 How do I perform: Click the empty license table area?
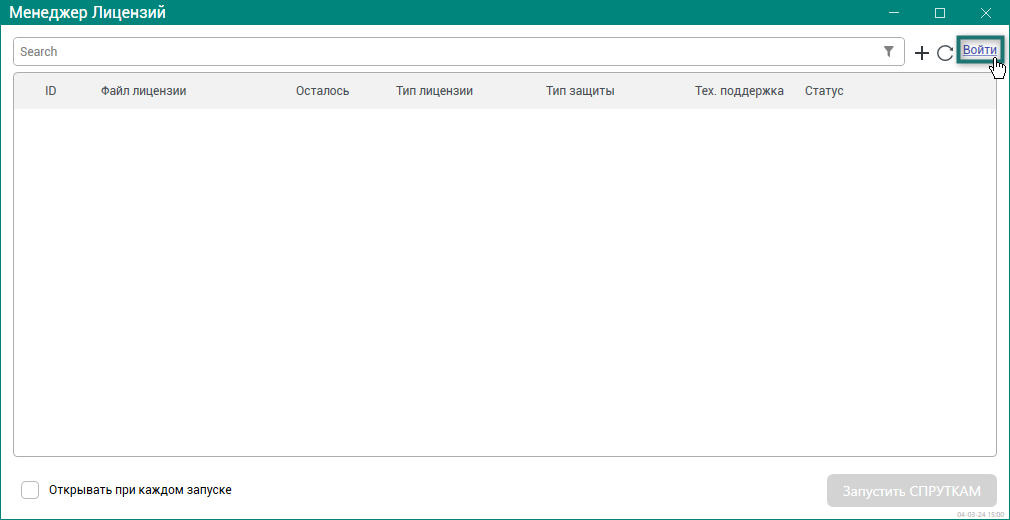(x=504, y=280)
